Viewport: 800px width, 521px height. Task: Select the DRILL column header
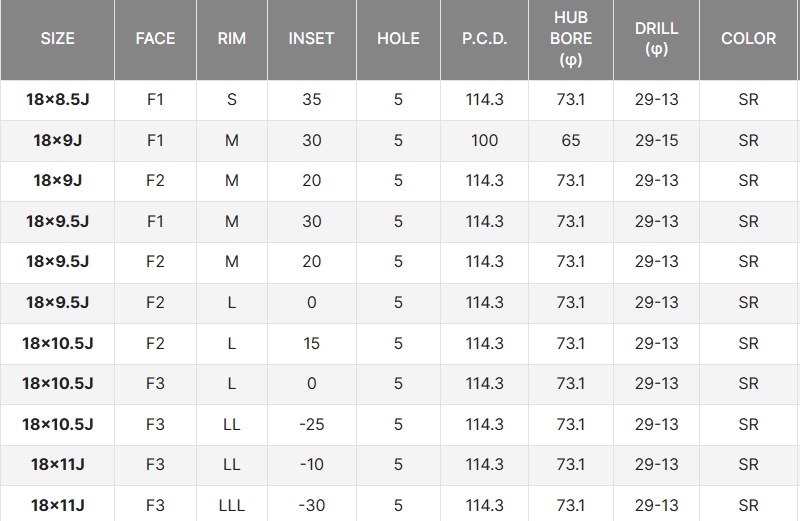pyautogui.click(x=657, y=39)
